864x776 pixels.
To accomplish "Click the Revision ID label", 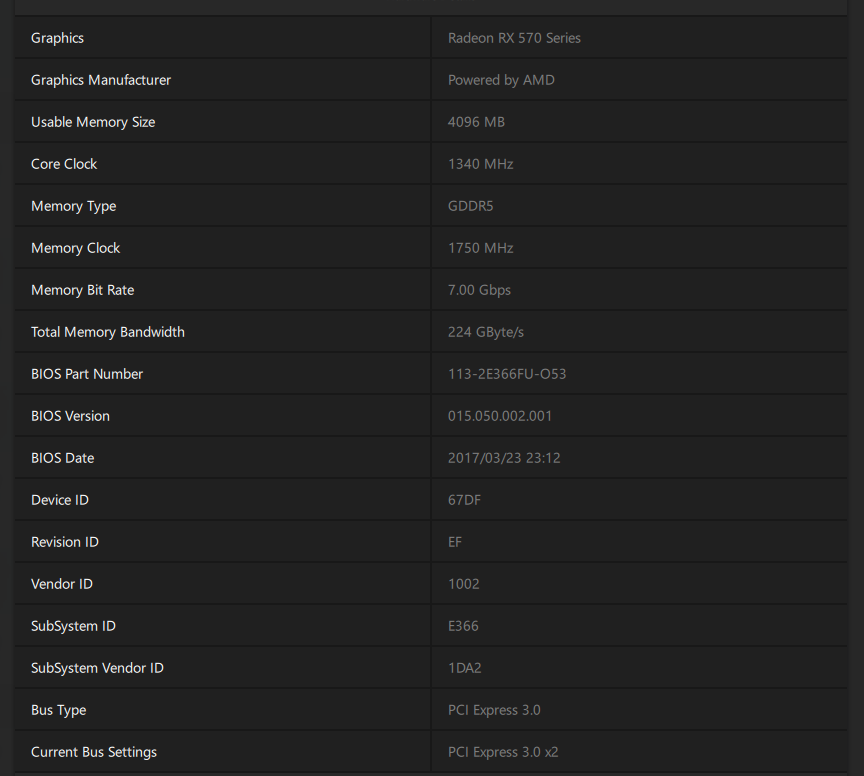I will coord(65,542).
